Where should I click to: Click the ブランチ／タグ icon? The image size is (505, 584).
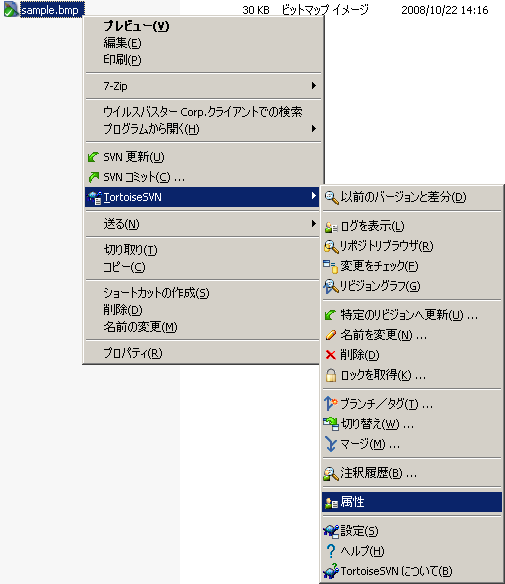(x=330, y=404)
